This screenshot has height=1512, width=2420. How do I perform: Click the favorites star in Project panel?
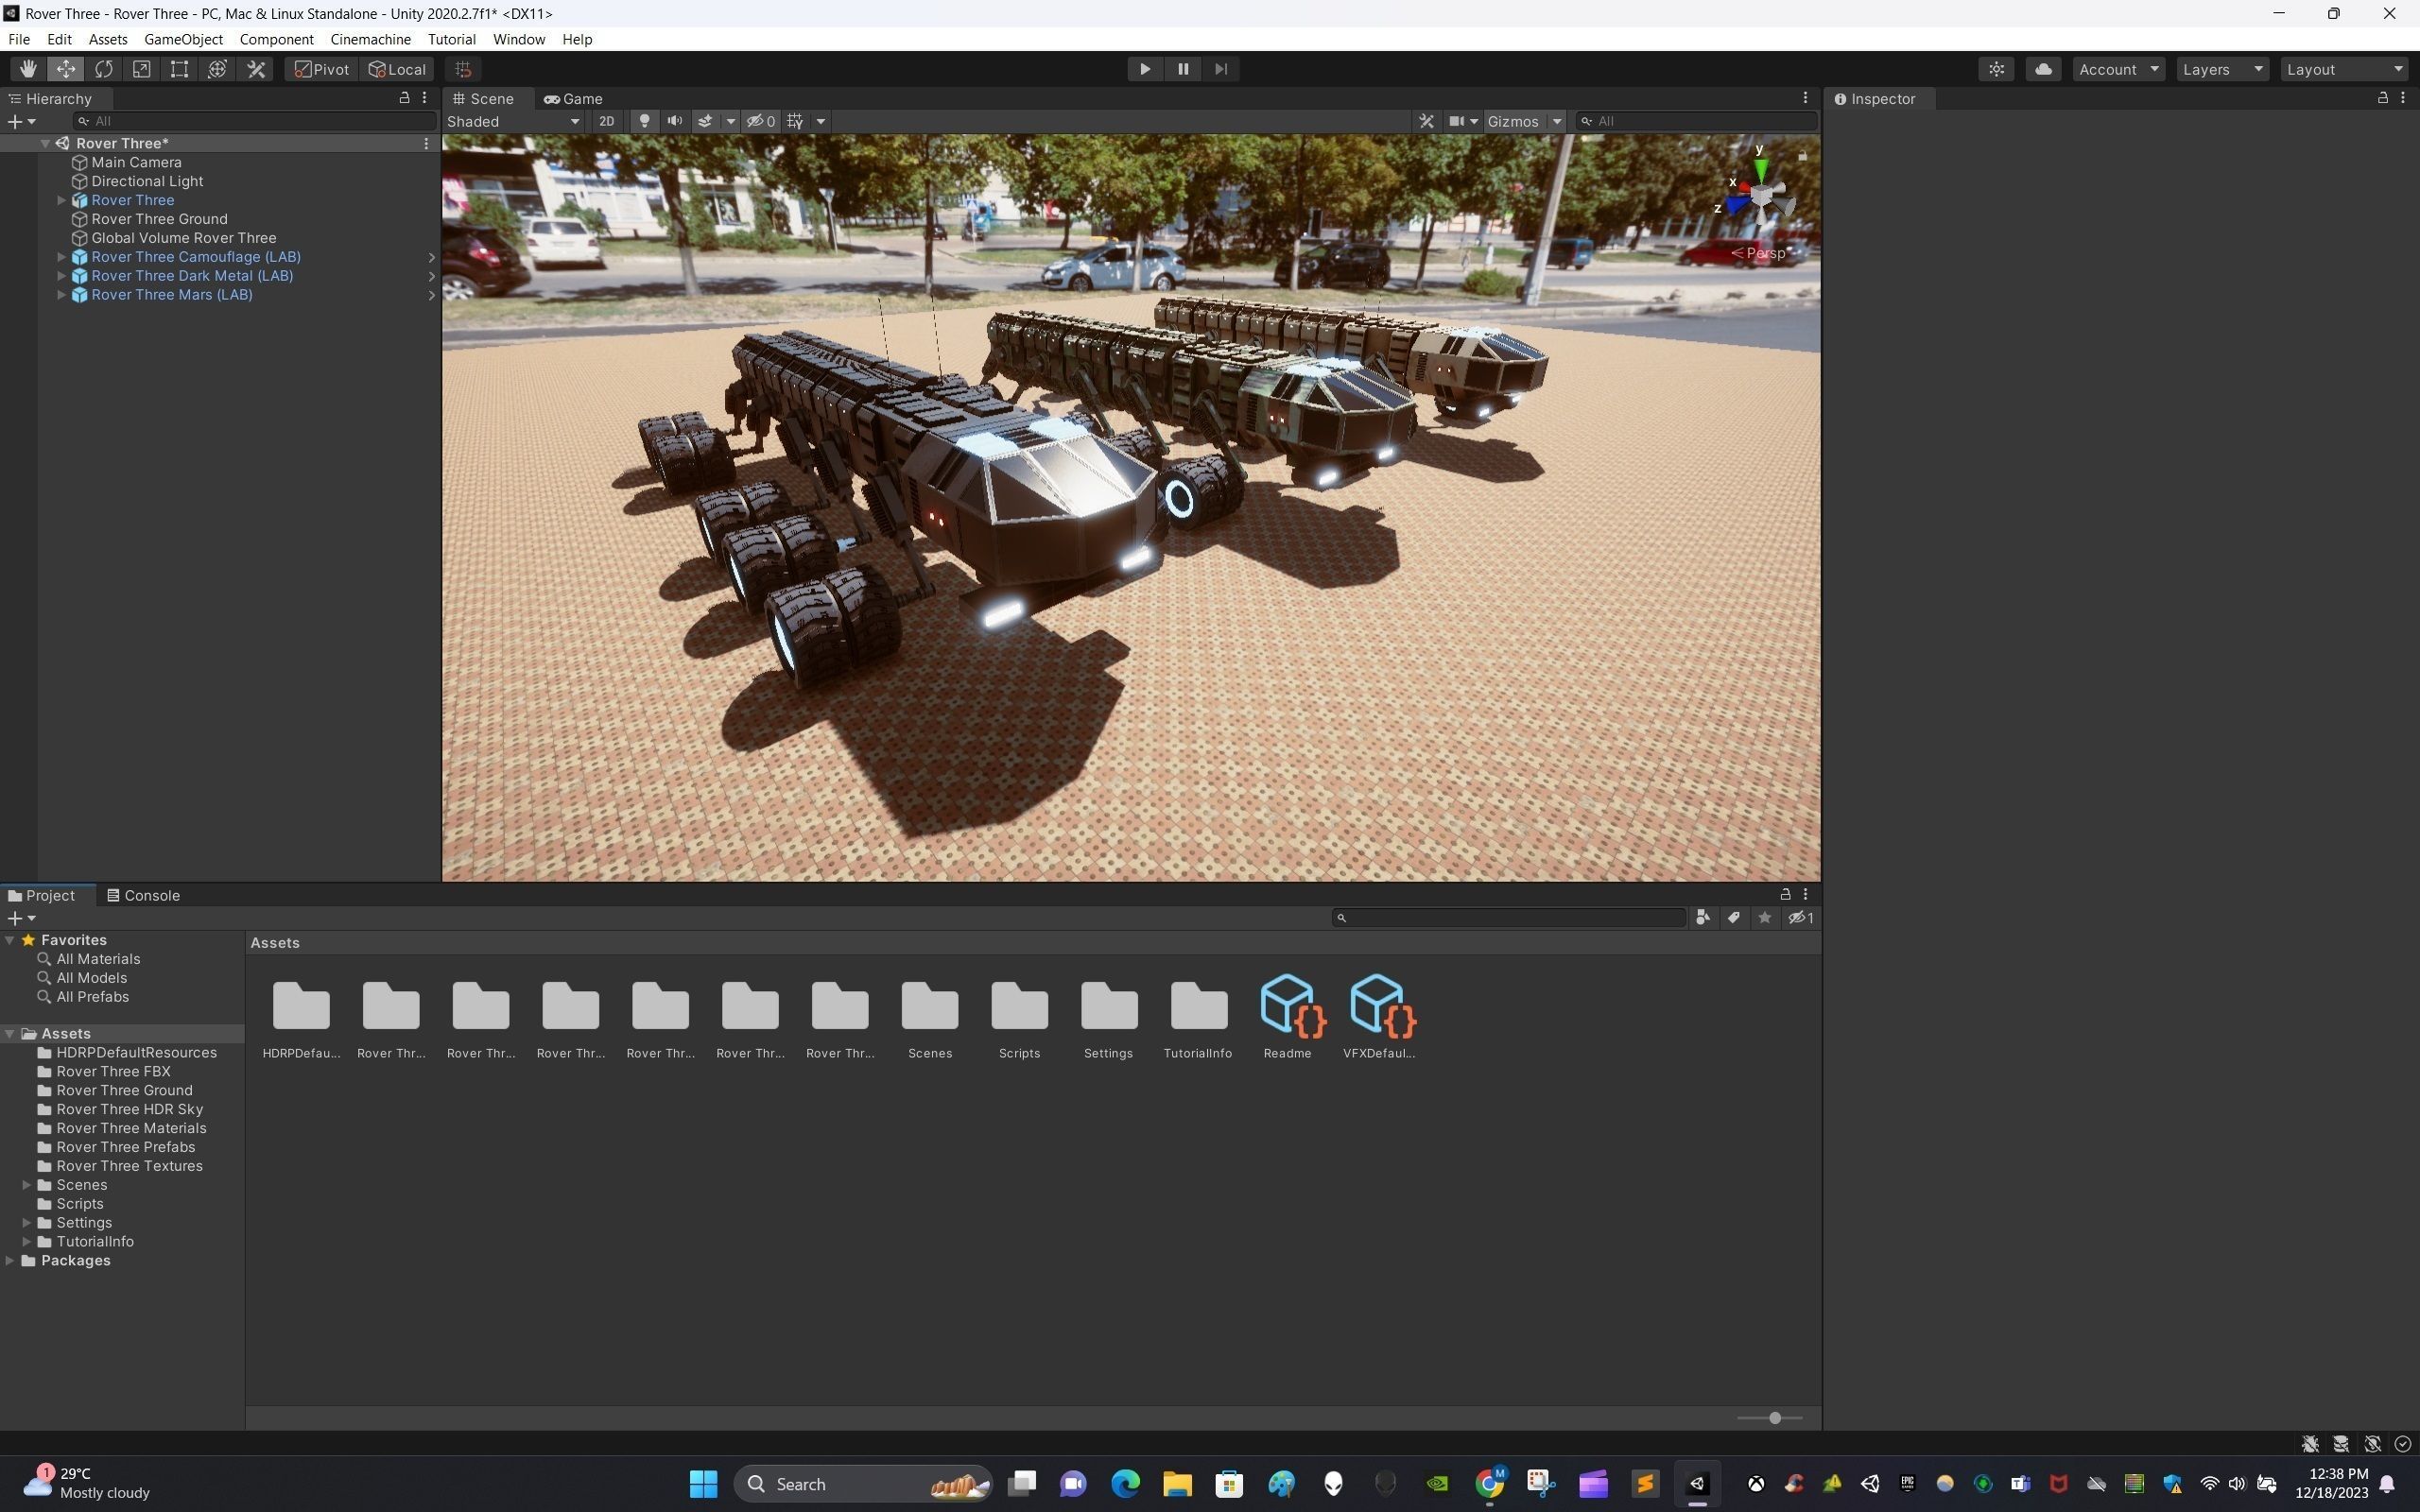[x=1765, y=917]
